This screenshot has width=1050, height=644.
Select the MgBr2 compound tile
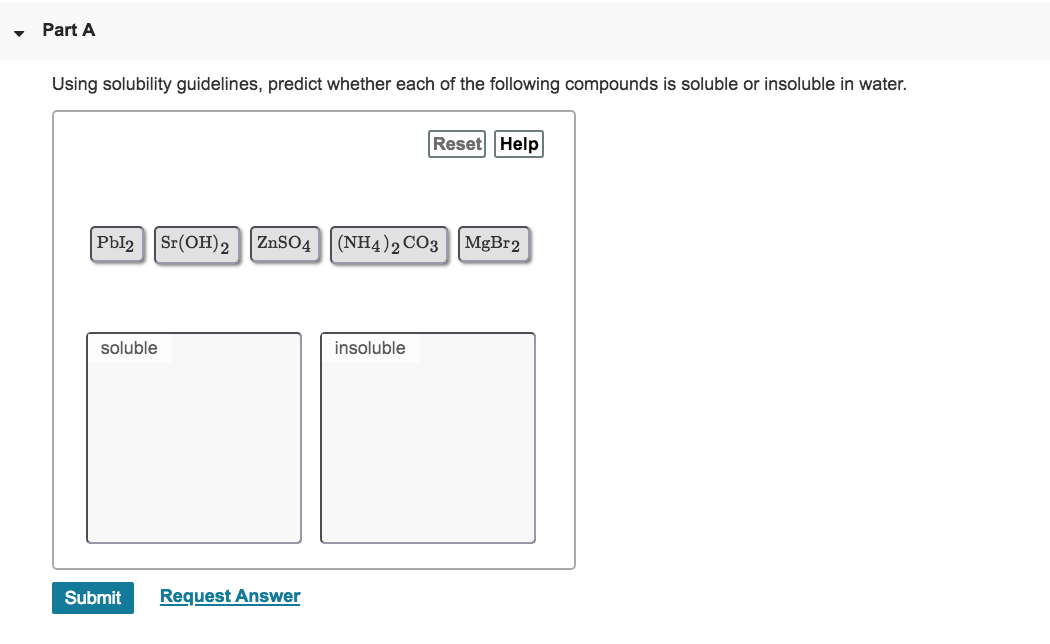[x=494, y=244]
